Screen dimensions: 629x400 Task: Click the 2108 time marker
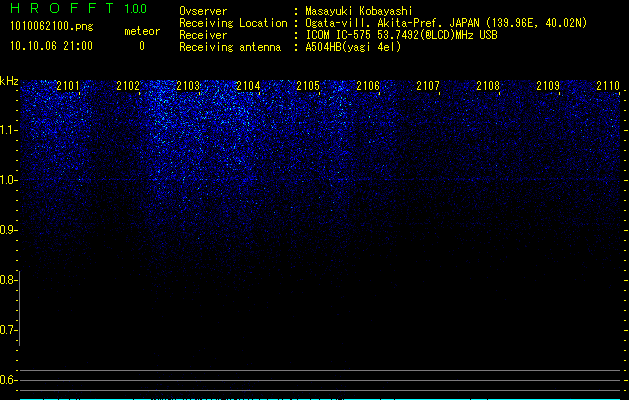click(488, 86)
